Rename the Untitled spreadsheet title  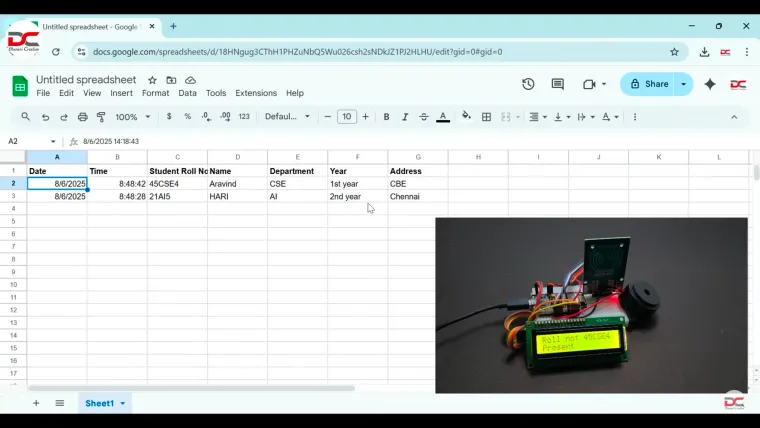[x=86, y=79]
